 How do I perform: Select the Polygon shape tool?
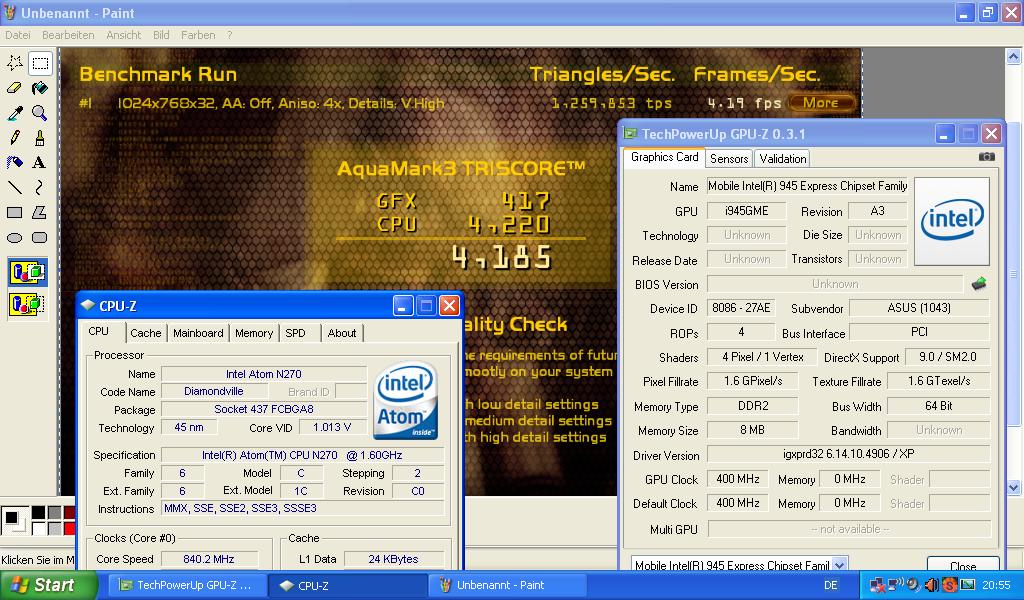[x=40, y=213]
